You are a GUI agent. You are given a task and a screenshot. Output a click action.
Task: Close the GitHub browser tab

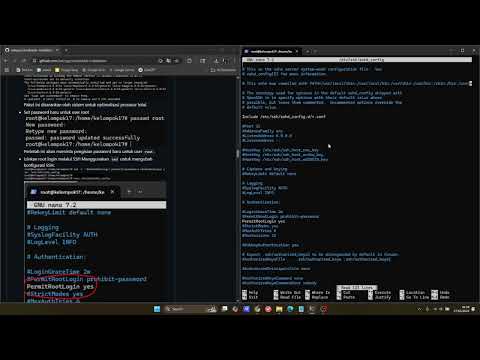(x=57, y=50)
